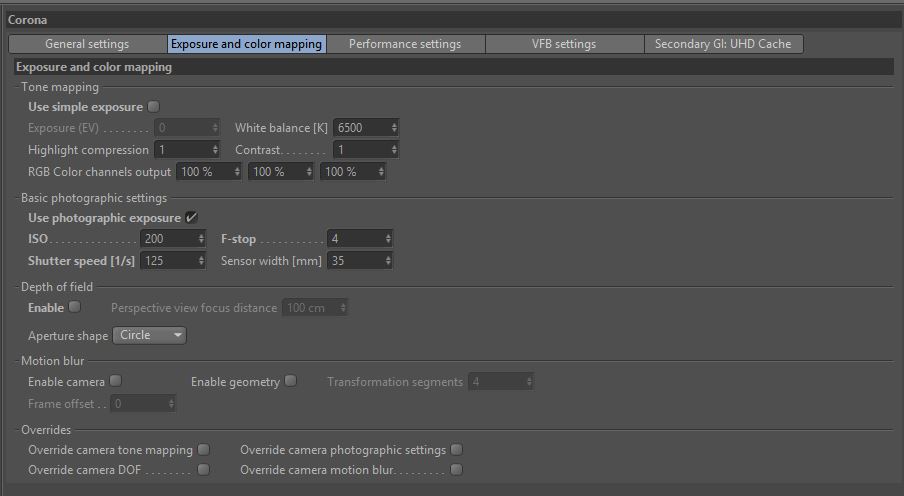
Task: Open the Aperture shape dropdown
Action: [x=149, y=336]
